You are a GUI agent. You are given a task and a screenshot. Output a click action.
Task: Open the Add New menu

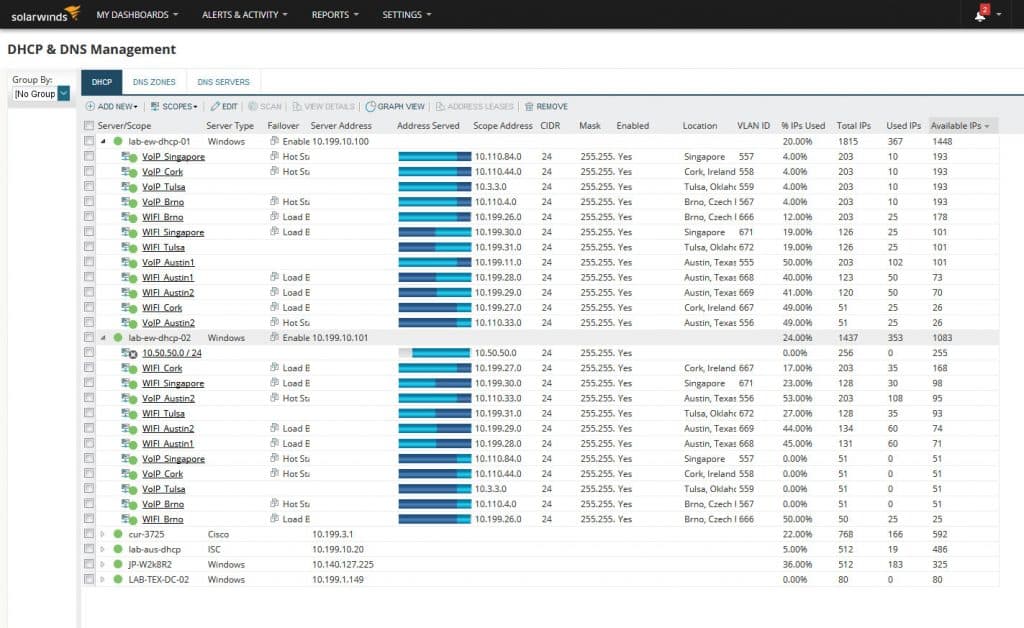(112, 105)
